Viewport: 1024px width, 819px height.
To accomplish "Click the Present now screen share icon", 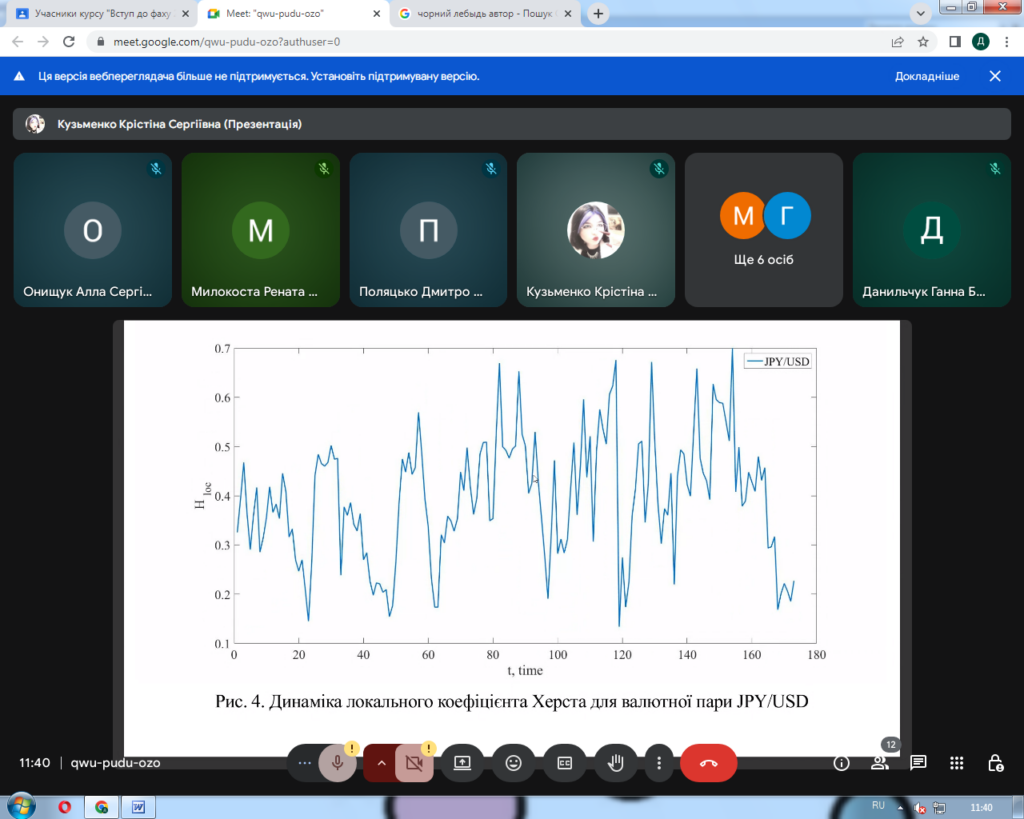I will [x=462, y=763].
